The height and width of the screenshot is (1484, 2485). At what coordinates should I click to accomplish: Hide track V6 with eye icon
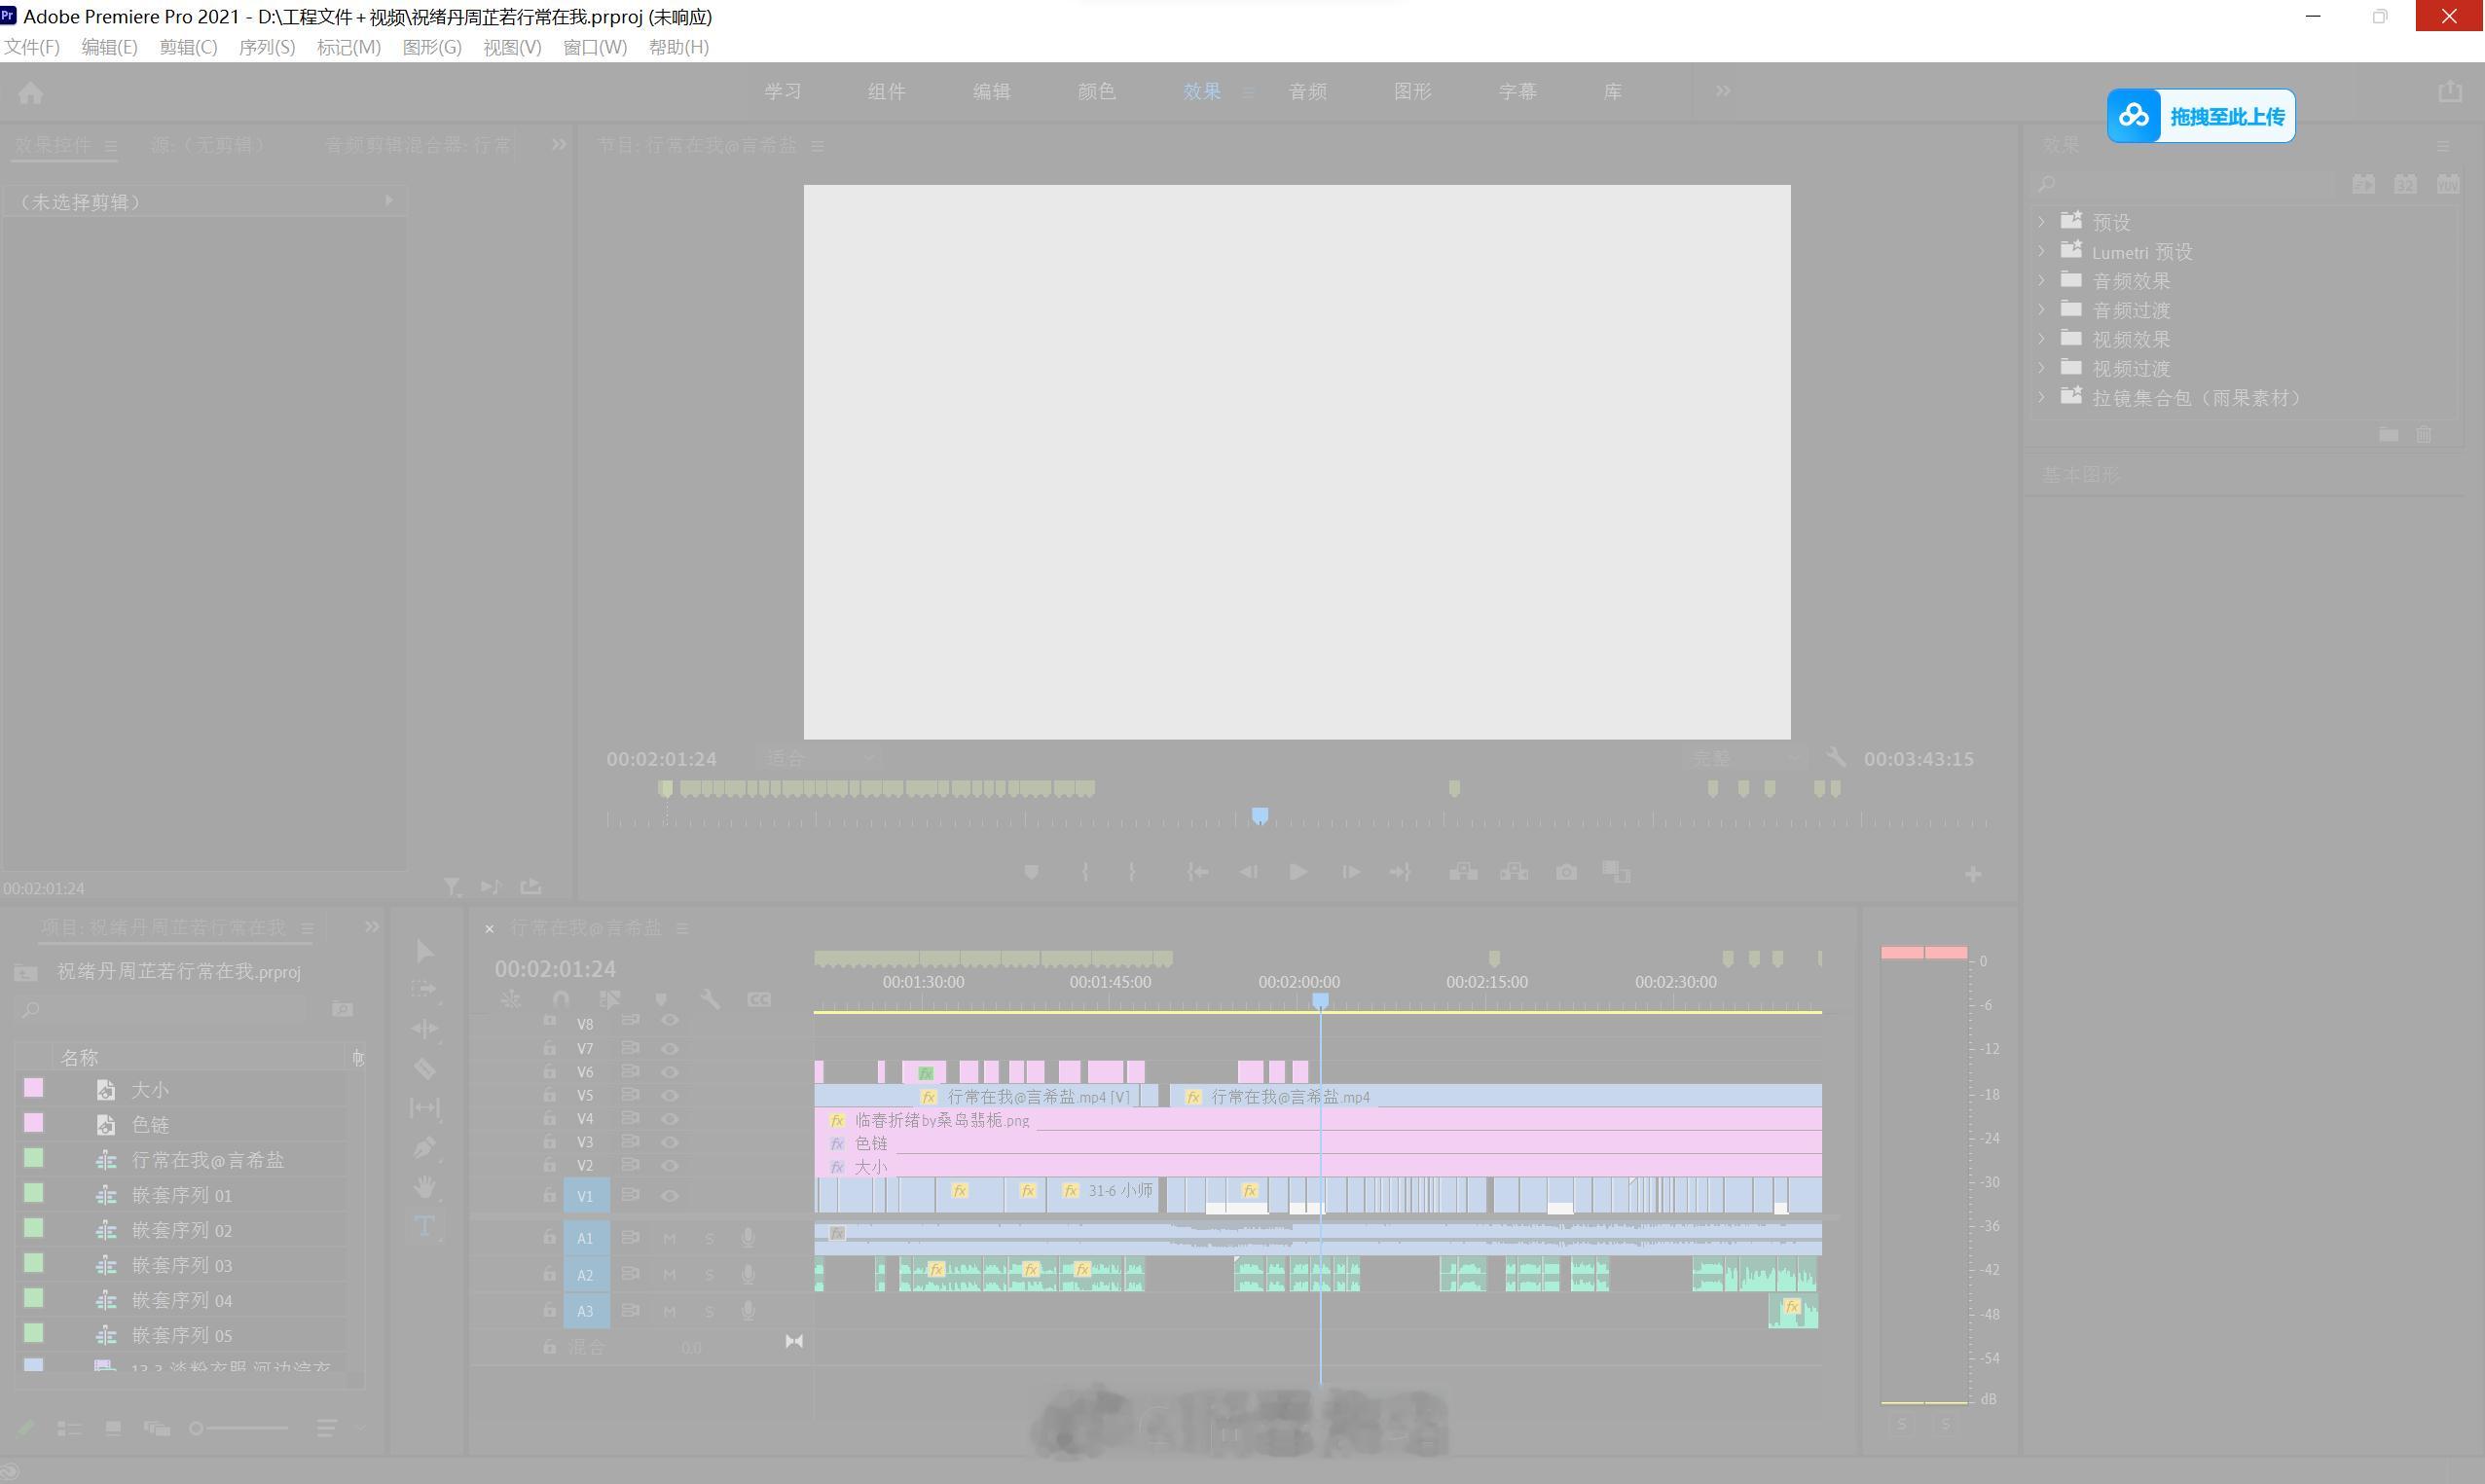tap(670, 1072)
